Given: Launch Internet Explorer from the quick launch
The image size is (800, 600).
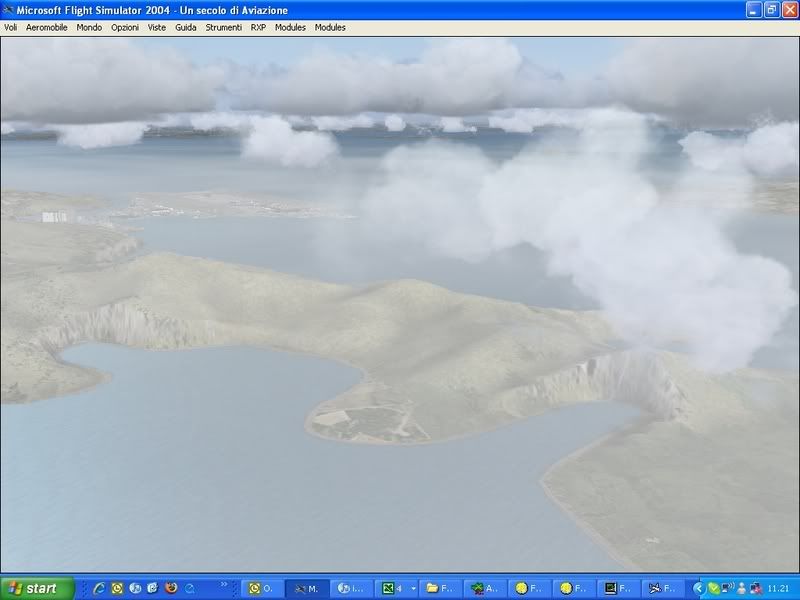Looking at the screenshot, I should pos(99,588).
